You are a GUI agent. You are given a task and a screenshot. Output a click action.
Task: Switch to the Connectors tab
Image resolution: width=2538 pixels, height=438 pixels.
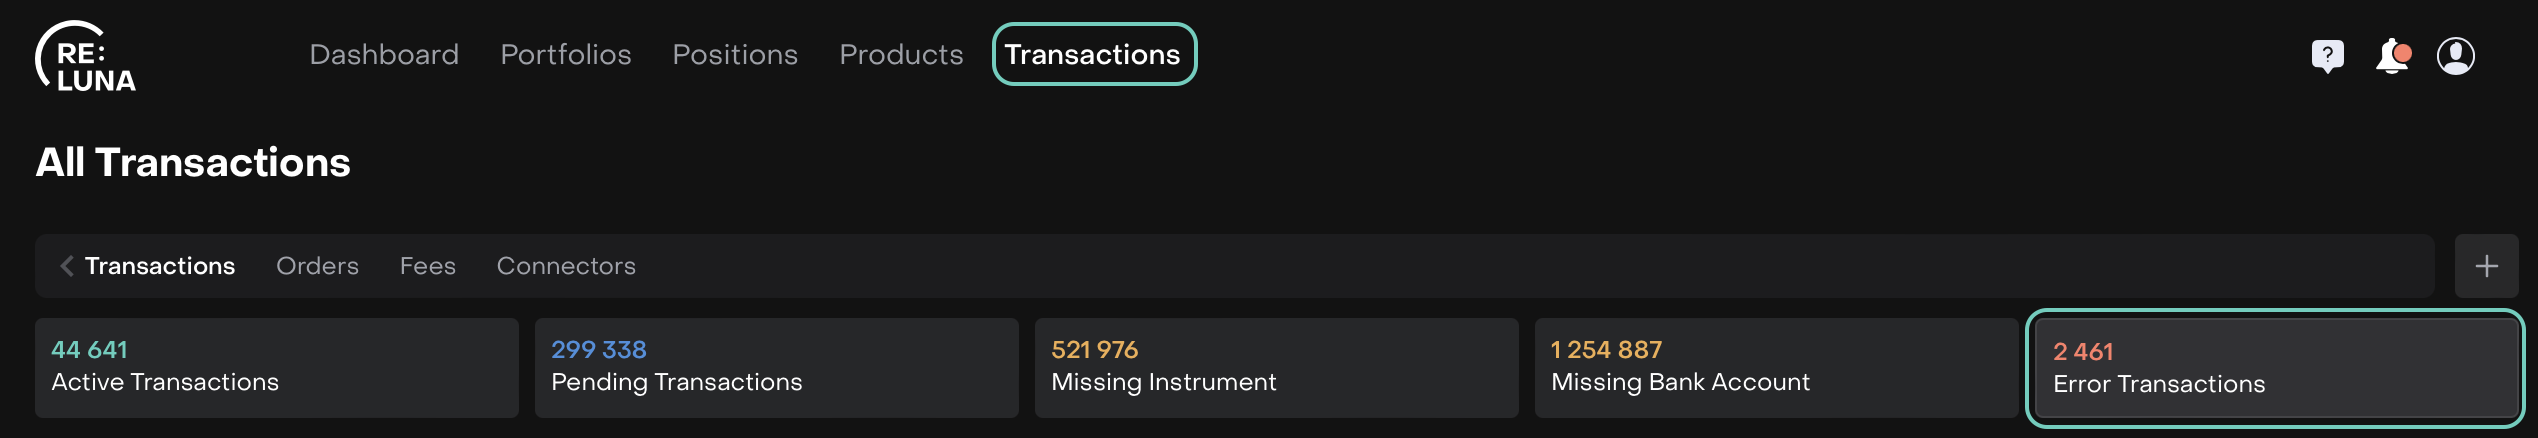point(566,266)
